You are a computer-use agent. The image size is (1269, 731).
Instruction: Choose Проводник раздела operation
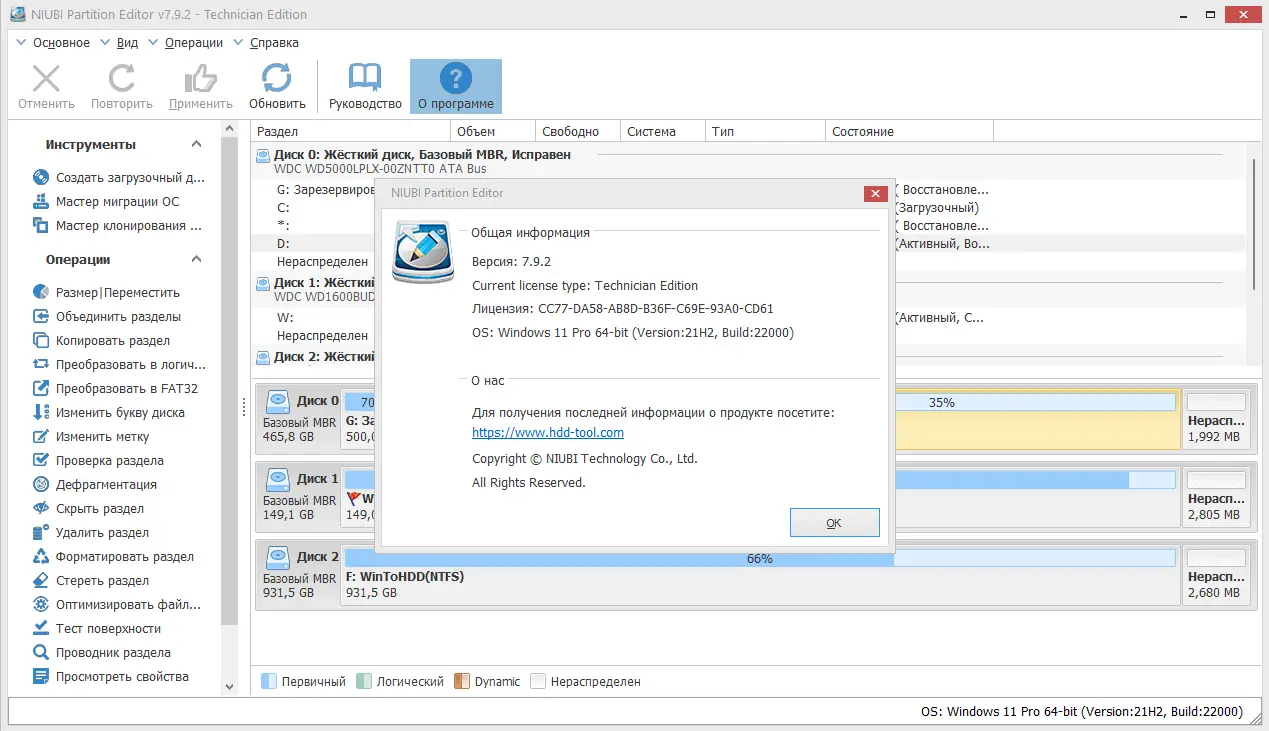tap(101, 653)
